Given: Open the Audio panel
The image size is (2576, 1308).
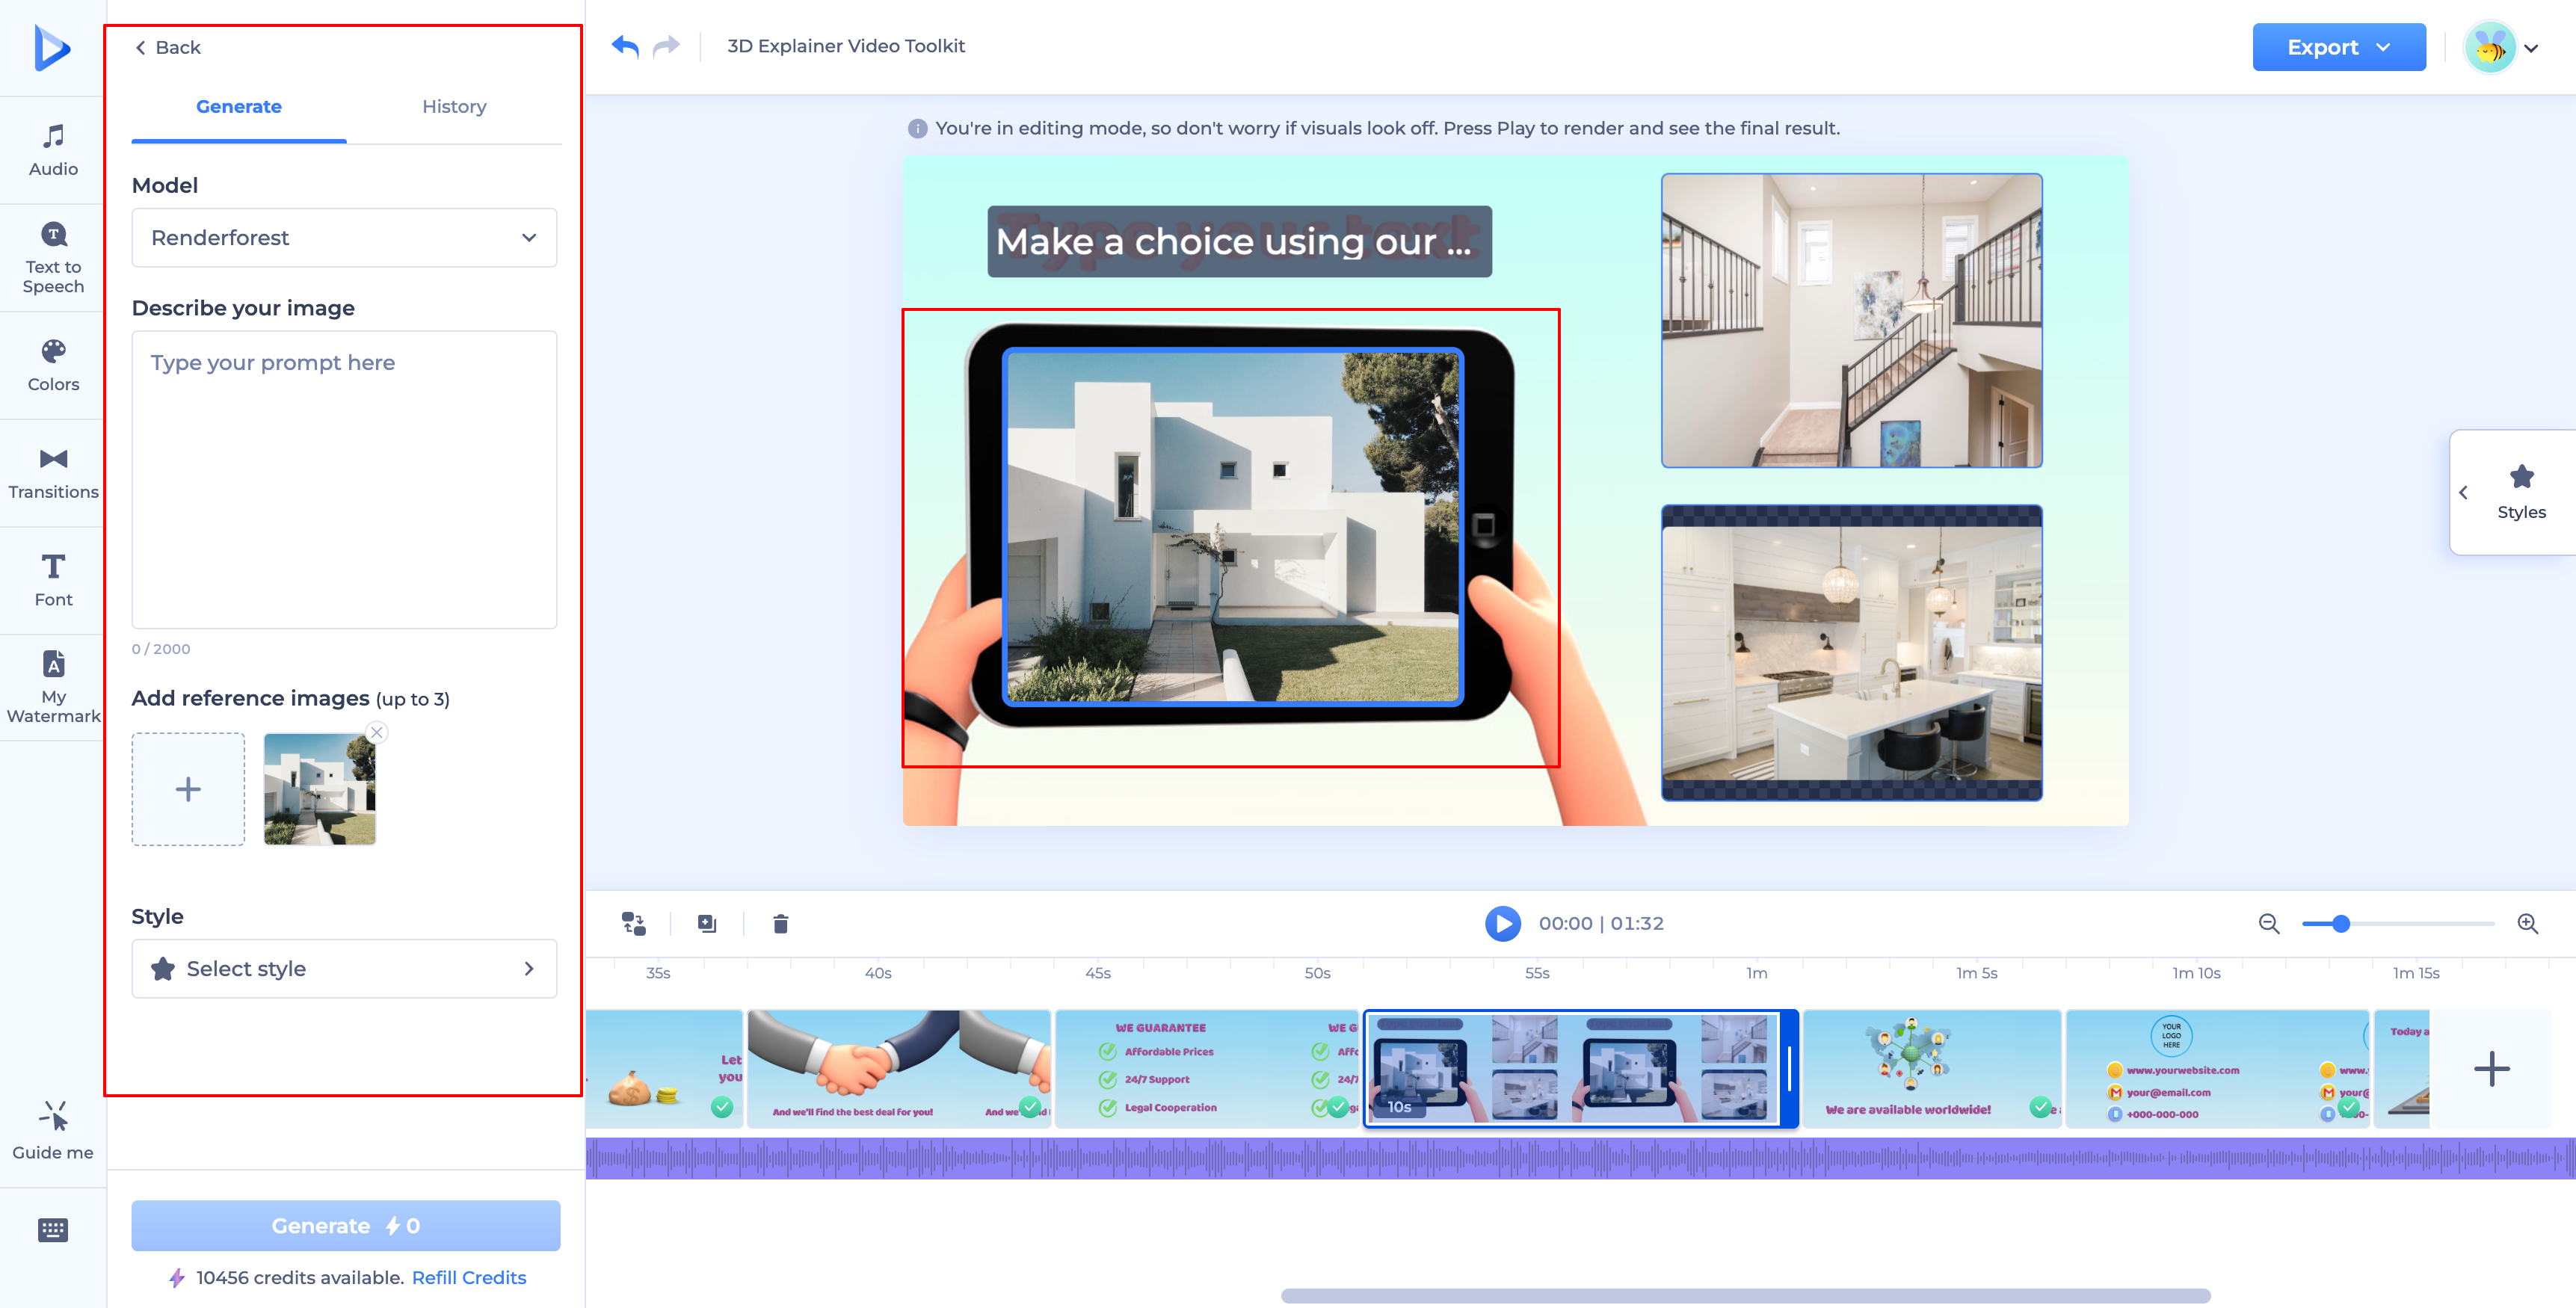Looking at the screenshot, I should click(x=53, y=151).
